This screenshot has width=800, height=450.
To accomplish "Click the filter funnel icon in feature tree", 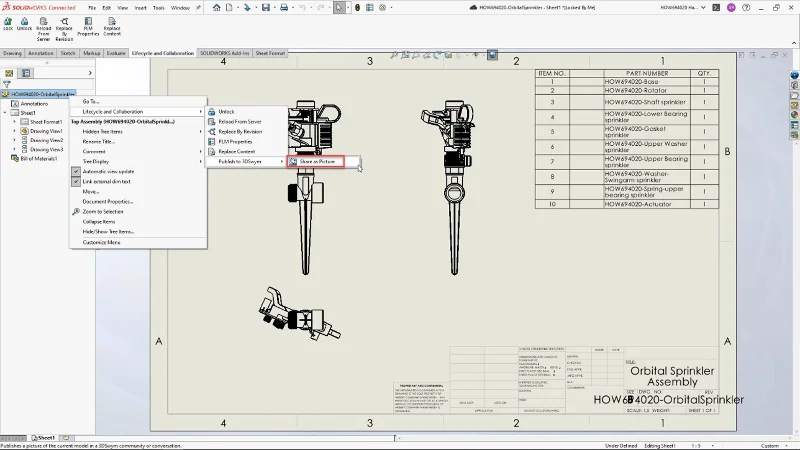I will tap(7, 84).
